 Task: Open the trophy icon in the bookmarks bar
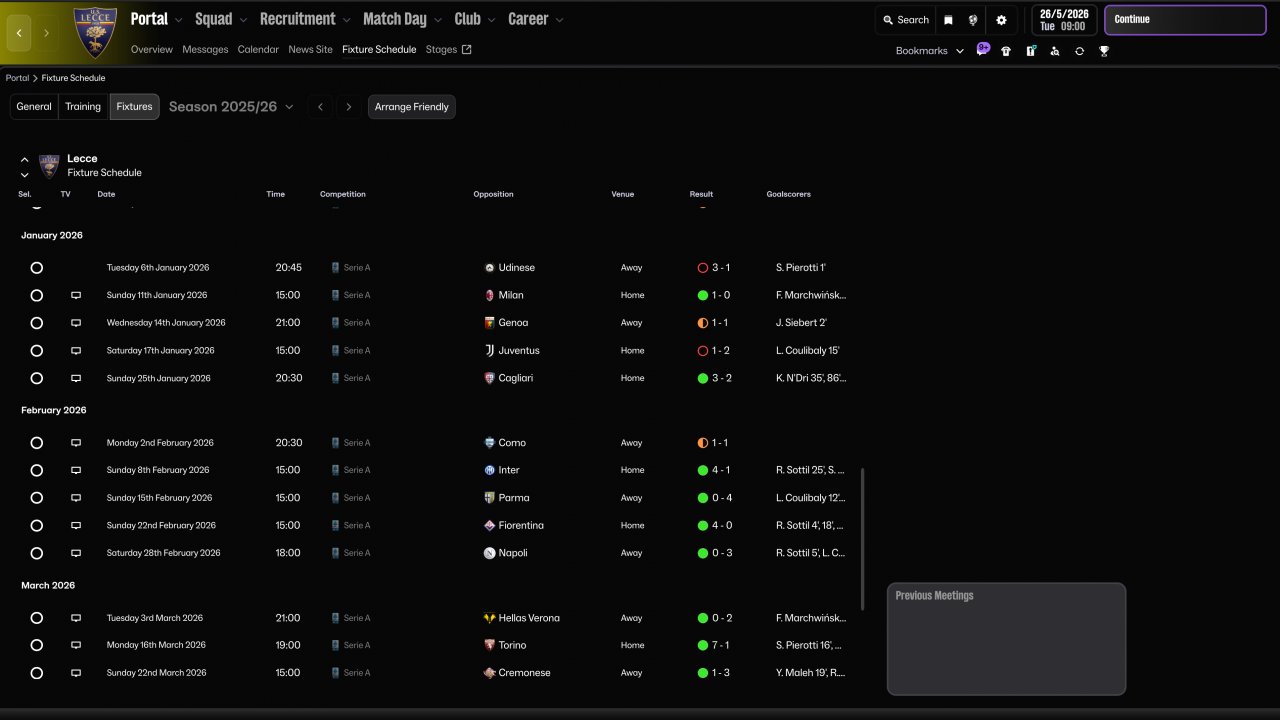(x=1104, y=51)
